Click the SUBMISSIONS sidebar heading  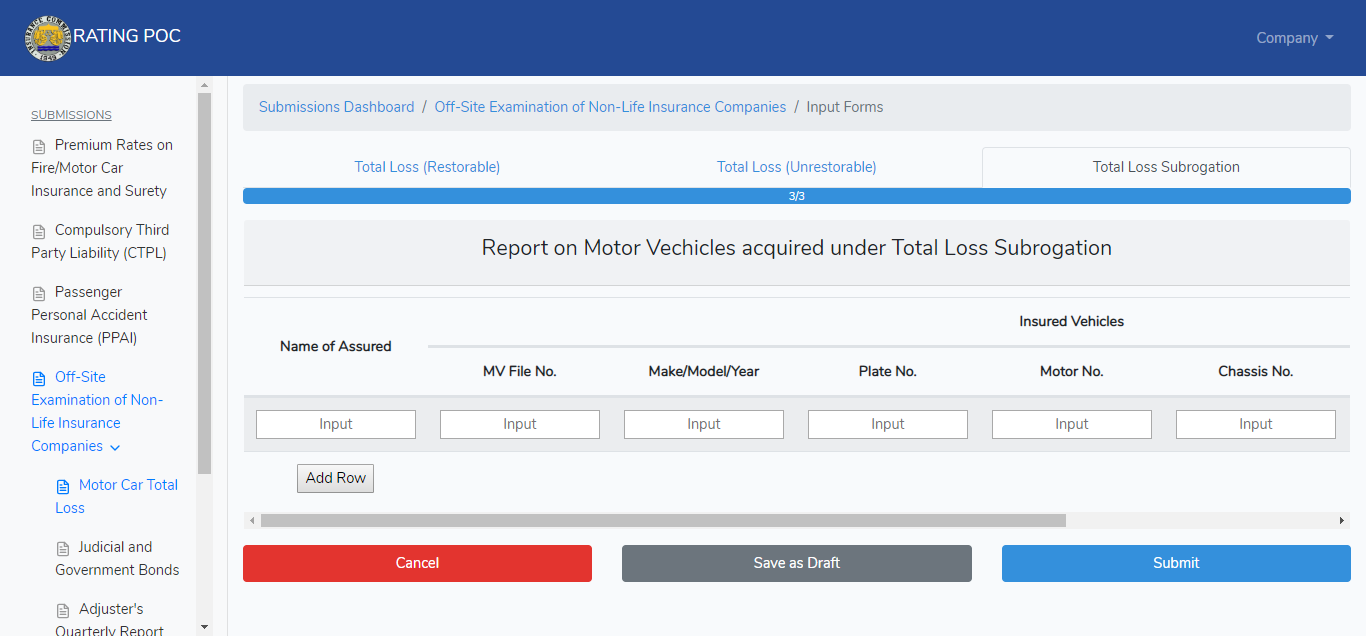[x=71, y=115]
